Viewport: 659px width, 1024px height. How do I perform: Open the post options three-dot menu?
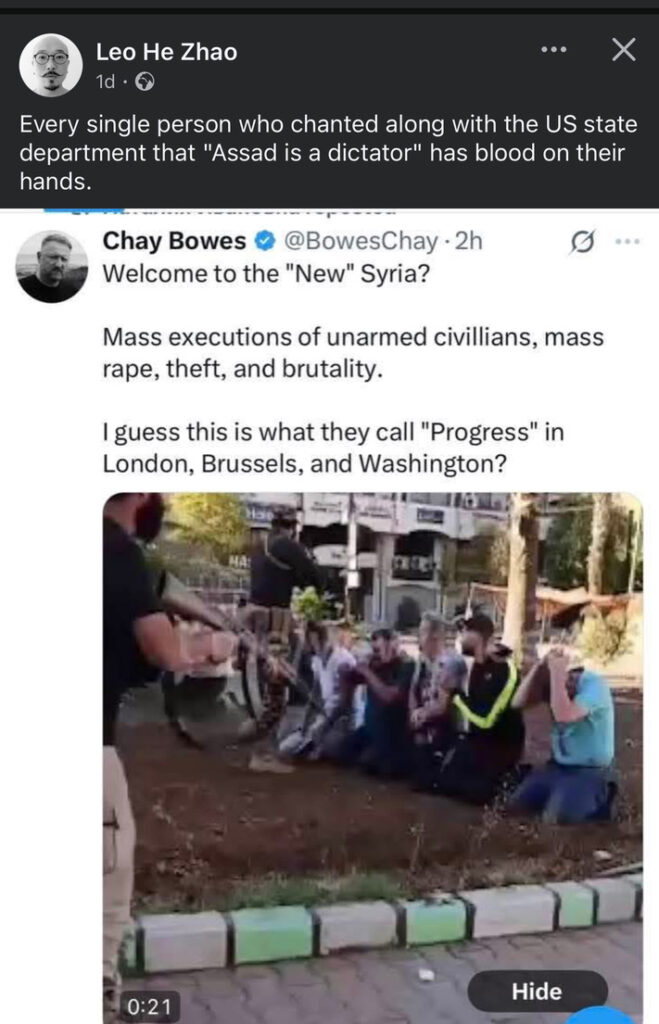click(554, 50)
